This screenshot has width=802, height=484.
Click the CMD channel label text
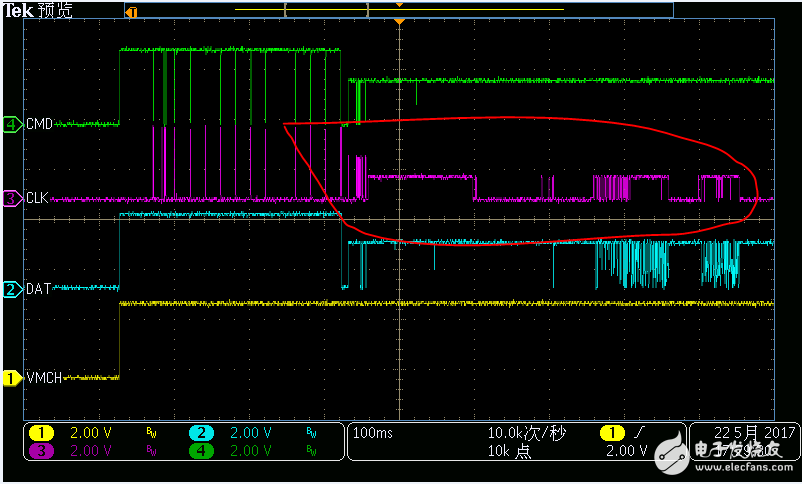coord(39,124)
